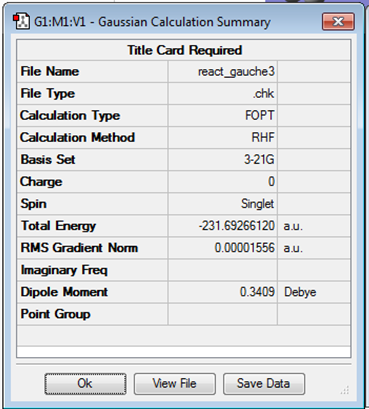Image resolution: width=369 pixels, height=409 pixels.
Task: Click the Debye unit cell
Action: (x=314, y=292)
